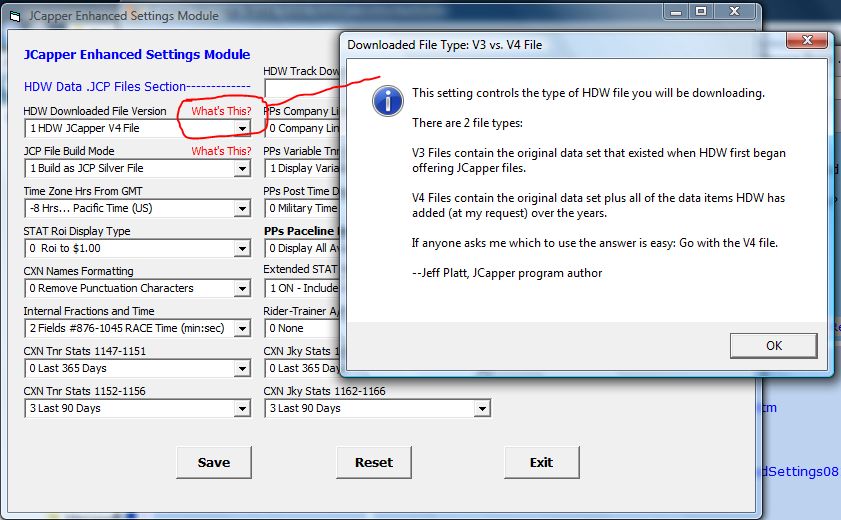This screenshot has height=520, width=841.
Task: Click the dSettings08 link in background window
Action: tap(800, 472)
